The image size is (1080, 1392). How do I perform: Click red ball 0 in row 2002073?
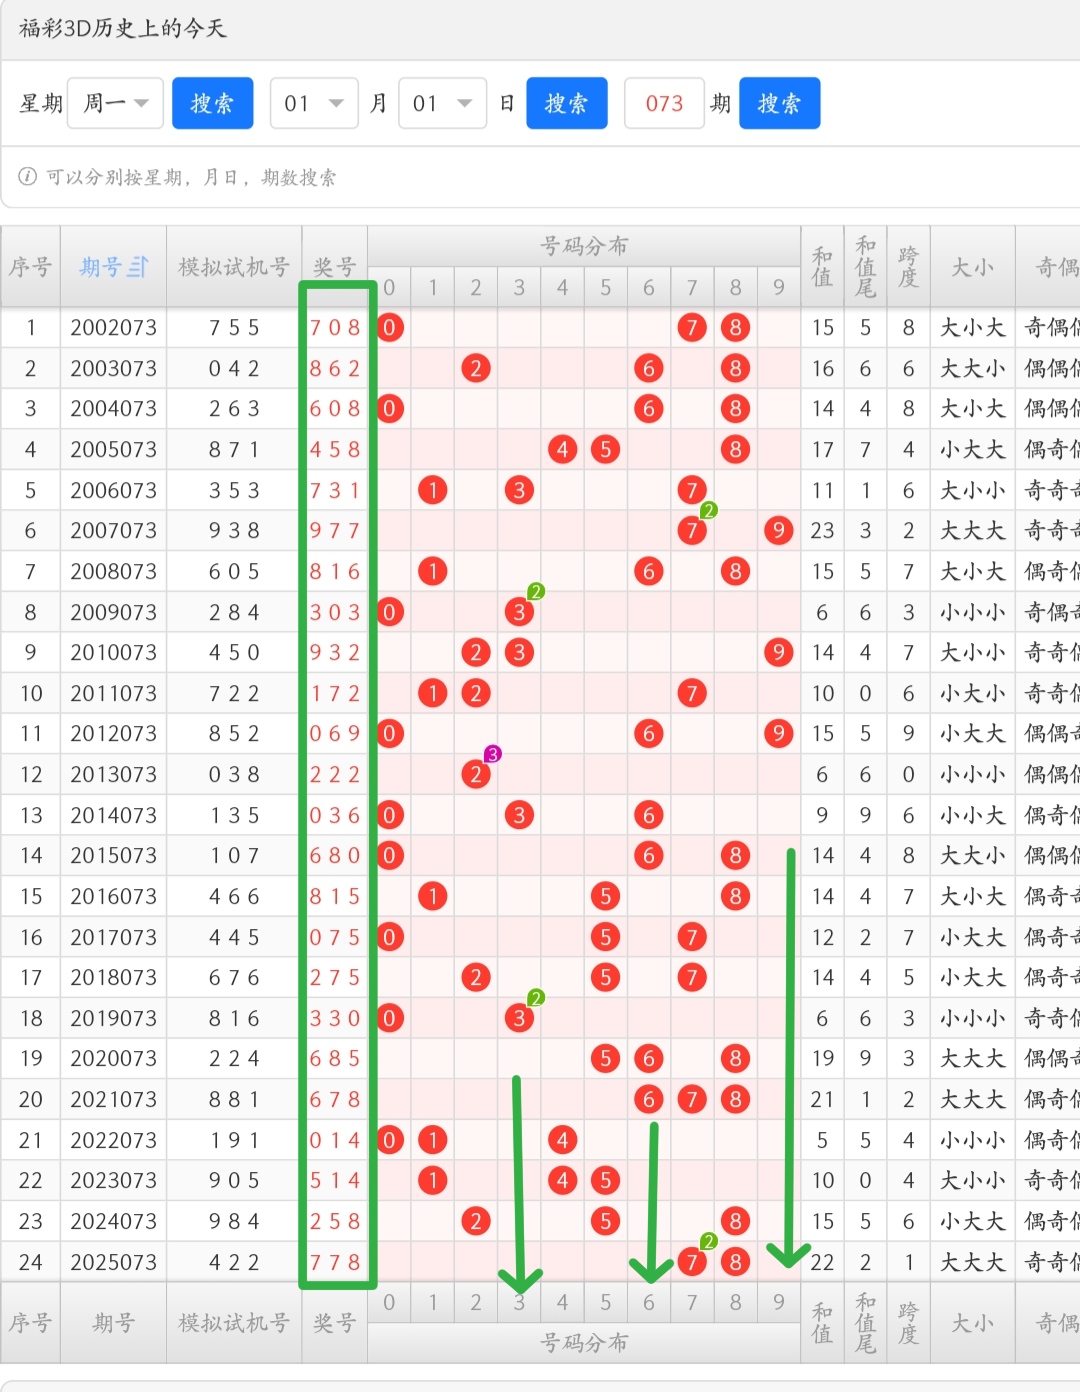[x=390, y=327]
